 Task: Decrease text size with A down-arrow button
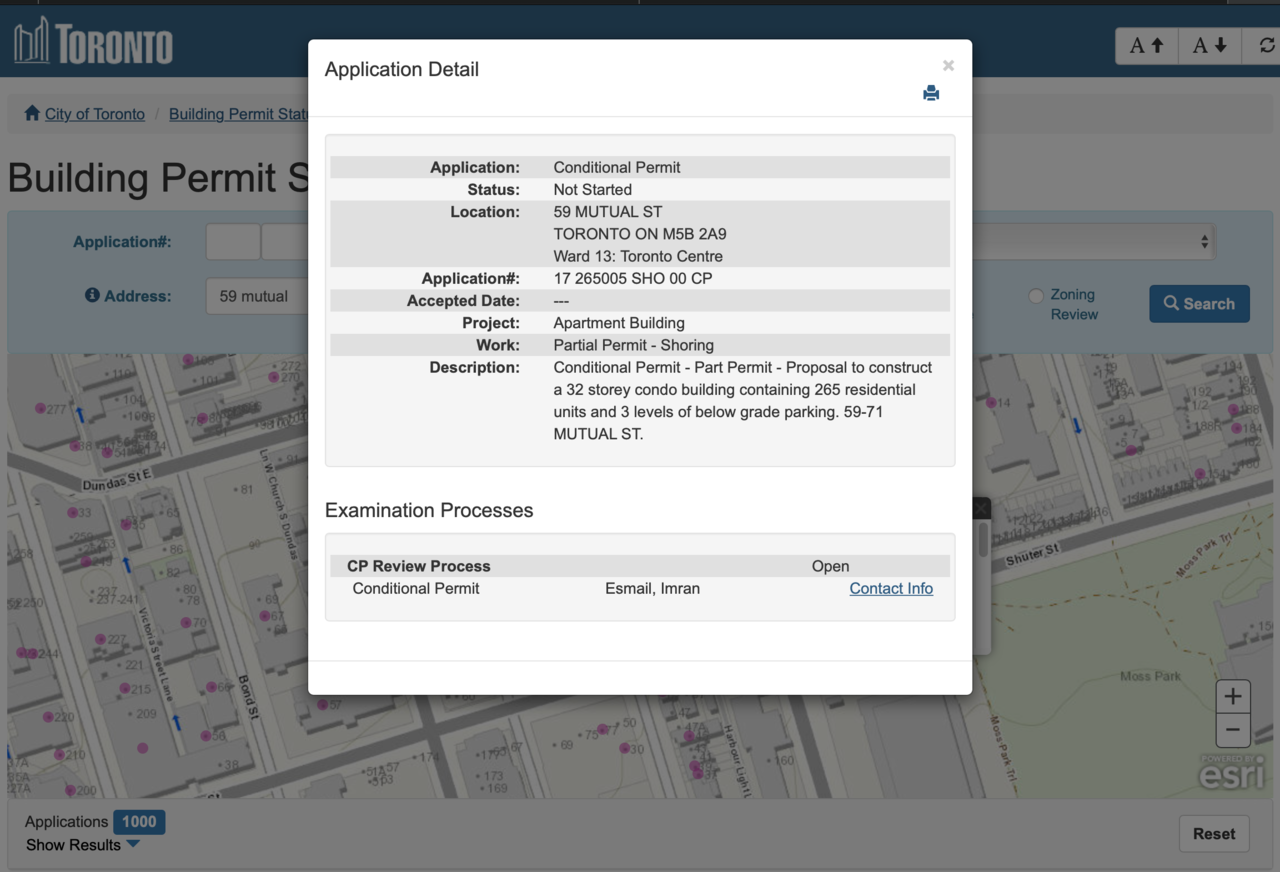tap(1209, 46)
